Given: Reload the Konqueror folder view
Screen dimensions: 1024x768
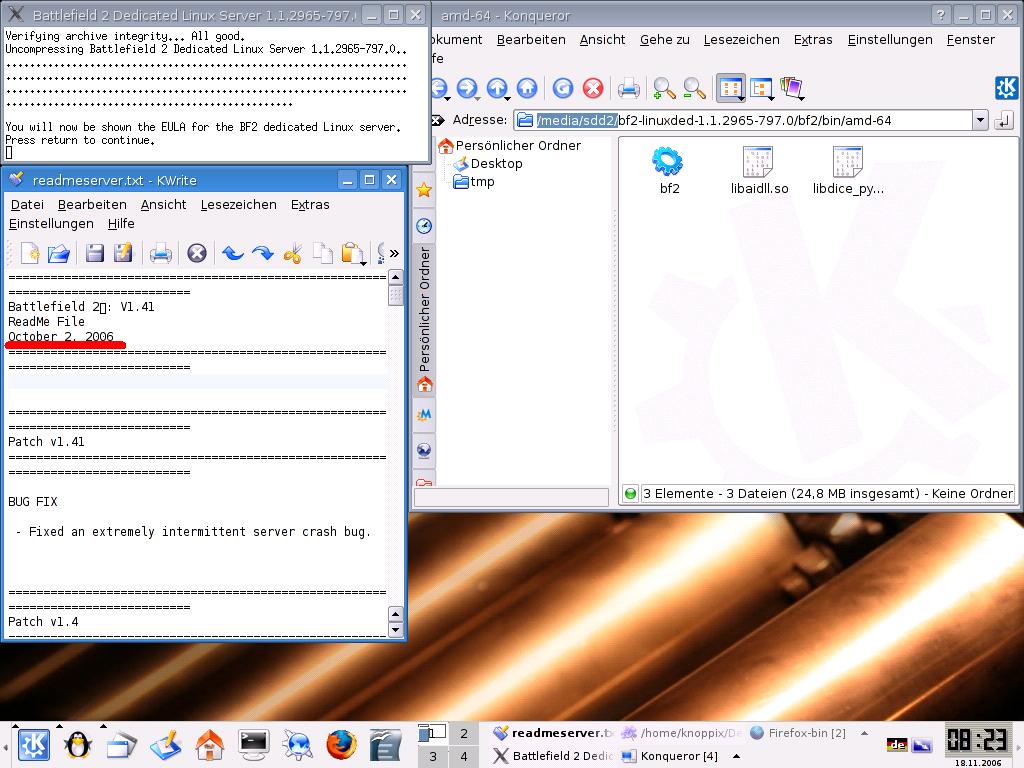Looking at the screenshot, I should (x=563, y=88).
